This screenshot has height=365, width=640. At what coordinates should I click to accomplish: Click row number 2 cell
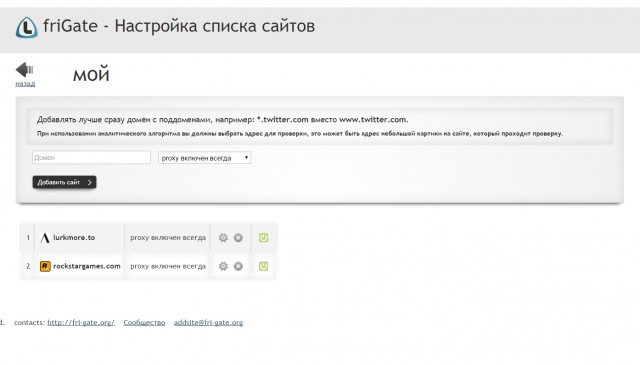pyautogui.click(x=28, y=266)
